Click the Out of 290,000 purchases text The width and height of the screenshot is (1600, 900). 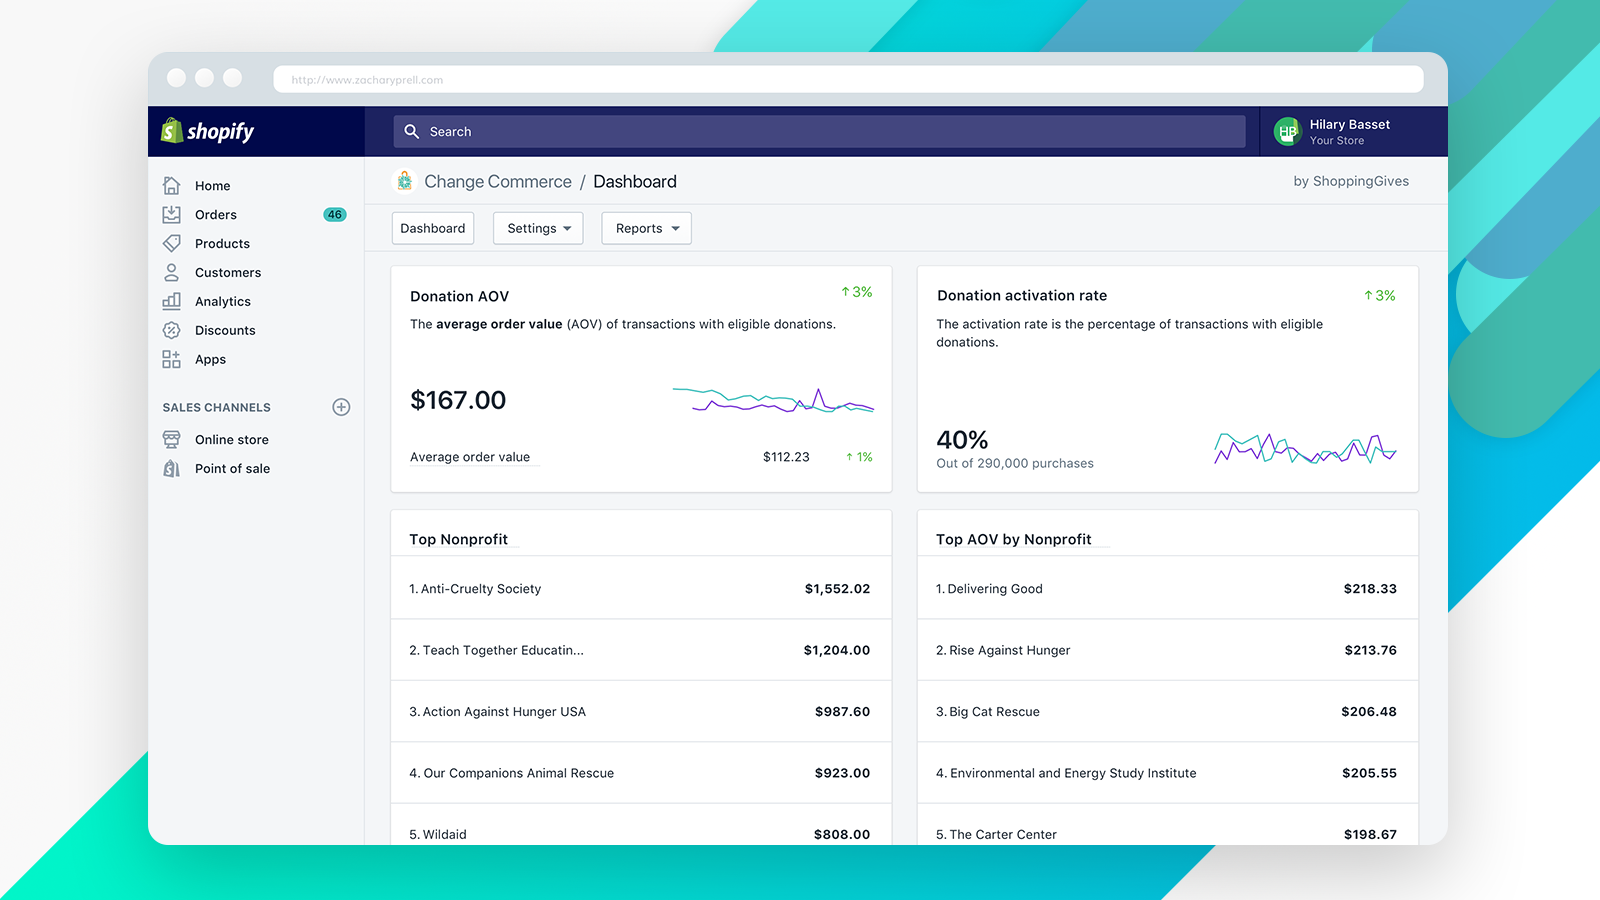tap(1015, 464)
